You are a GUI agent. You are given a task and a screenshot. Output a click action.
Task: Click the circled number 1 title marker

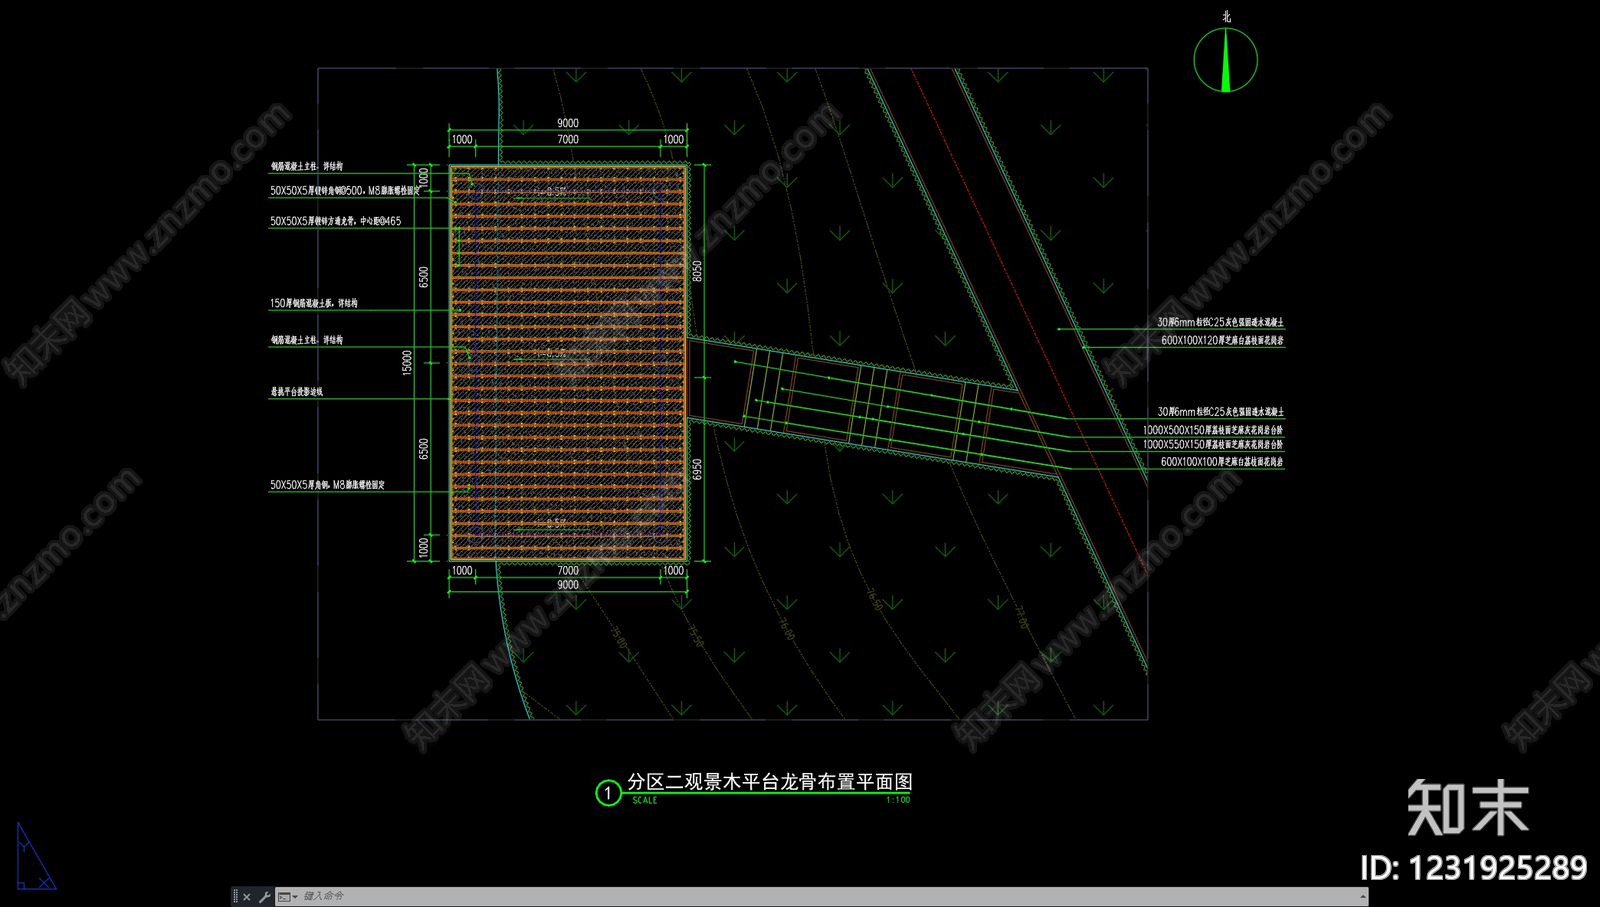pyautogui.click(x=608, y=793)
